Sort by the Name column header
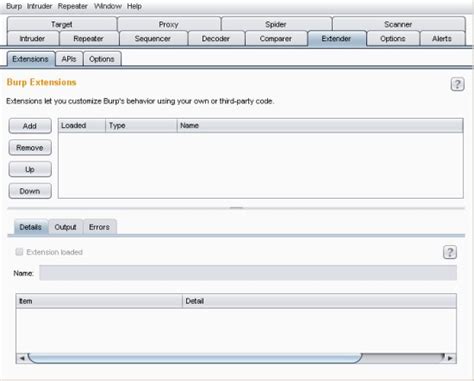 pos(320,126)
